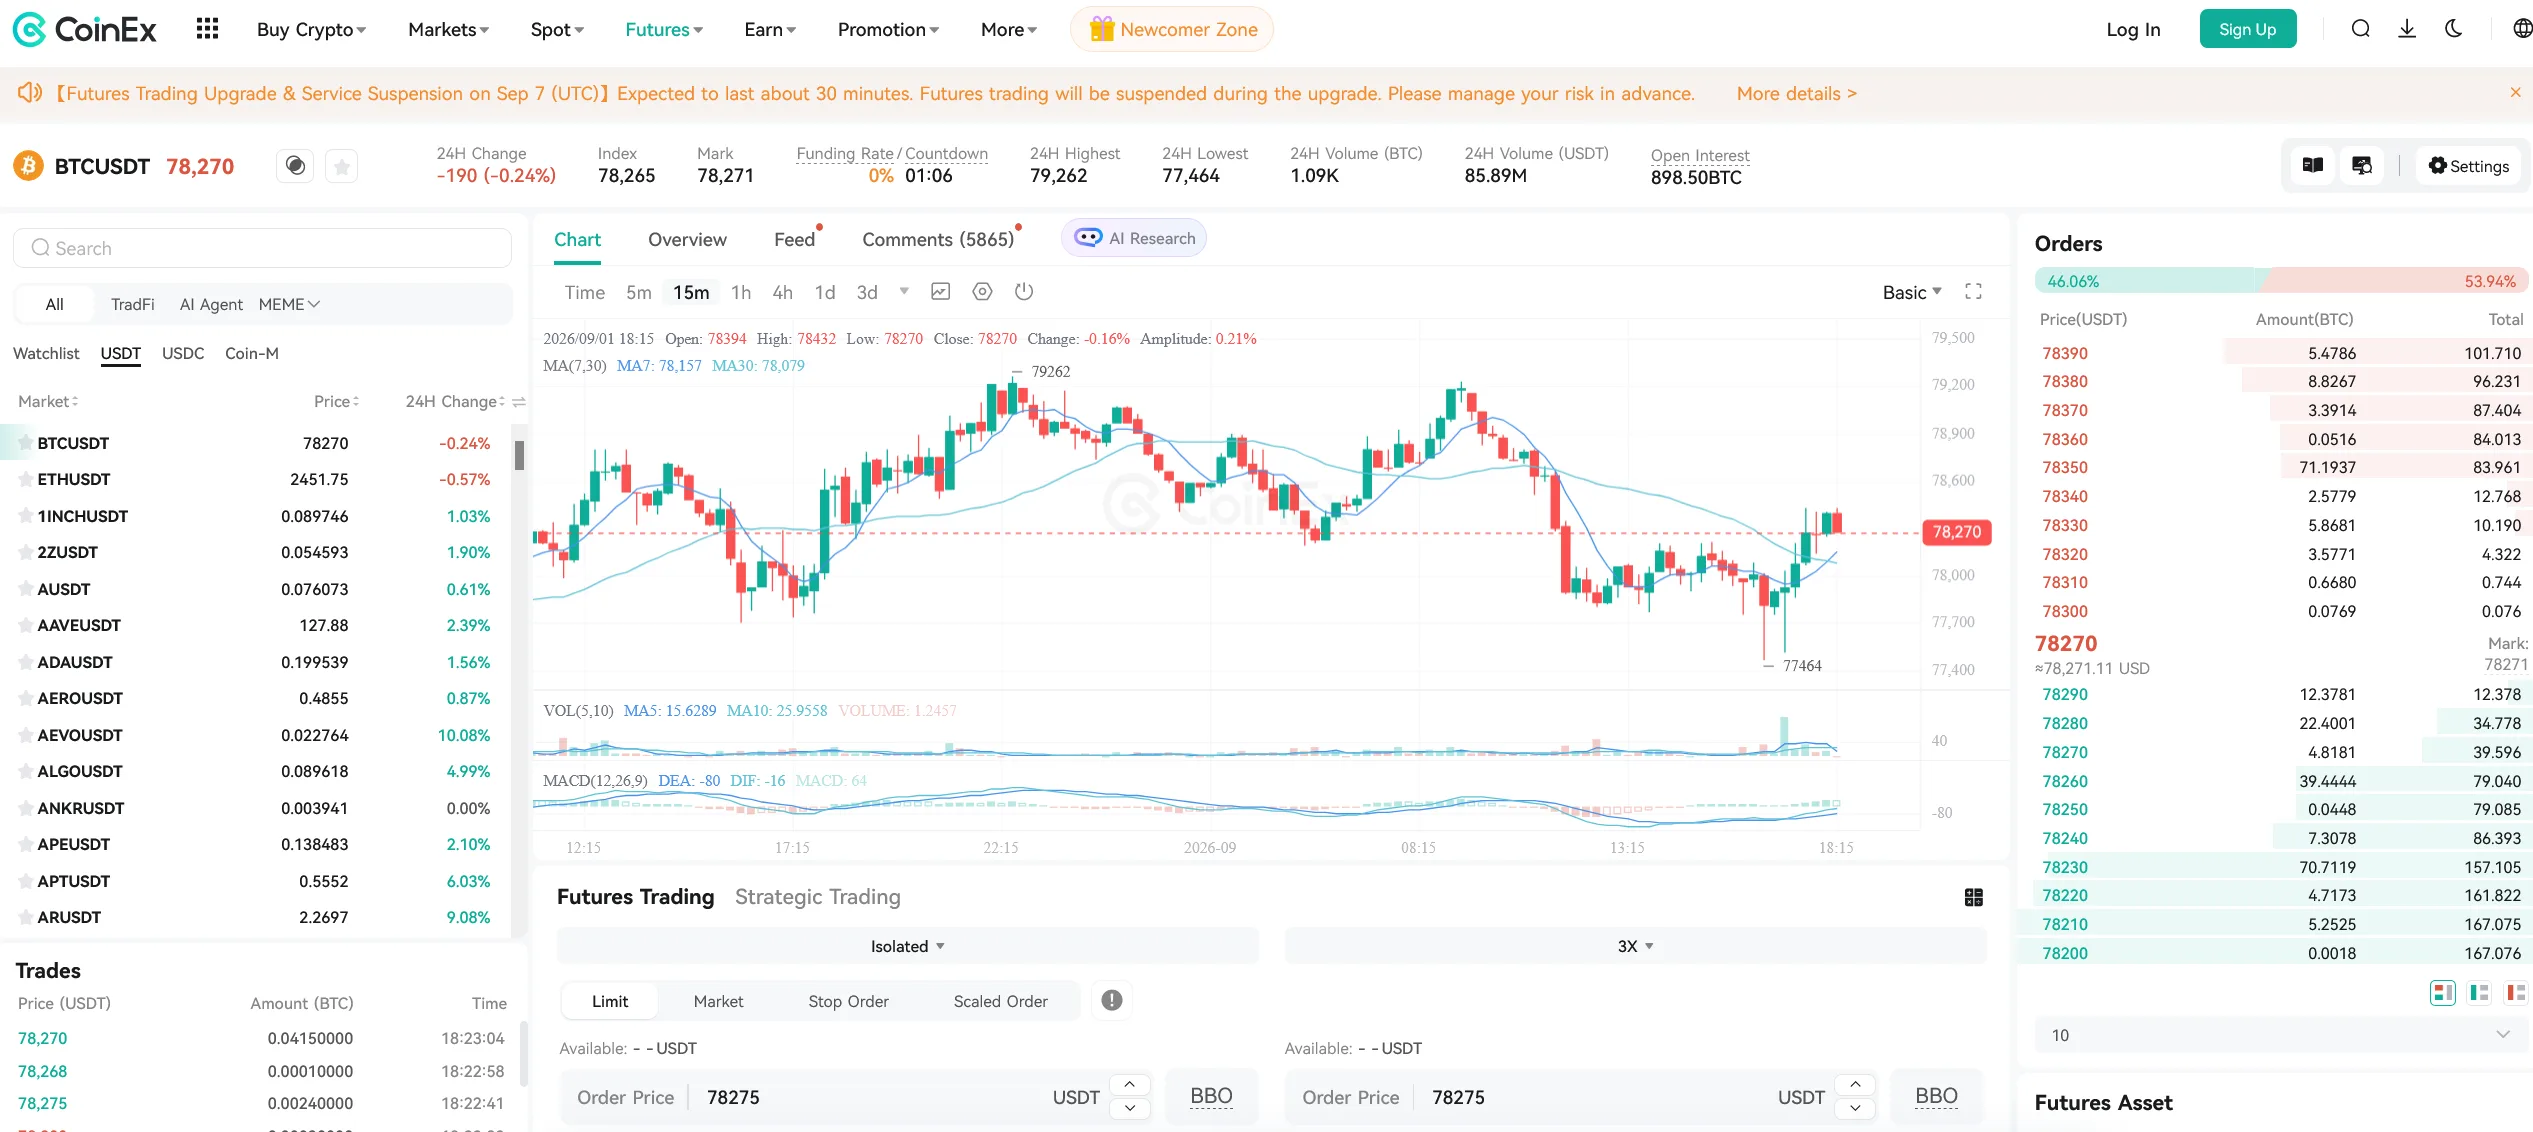Open the layout feedback icon beside Settings
The width and height of the screenshot is (2533, 1132).
[x=2362, y=166]
